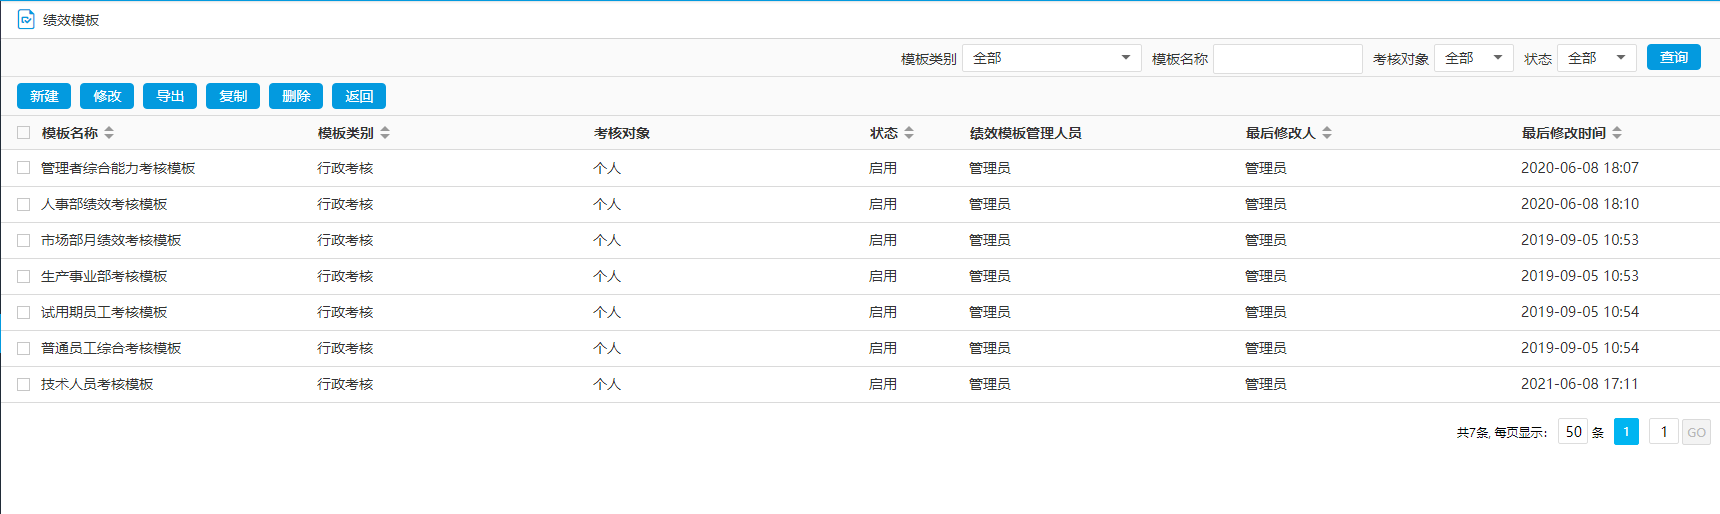Tick the select-all checkbox in table header

pos(24,133)
